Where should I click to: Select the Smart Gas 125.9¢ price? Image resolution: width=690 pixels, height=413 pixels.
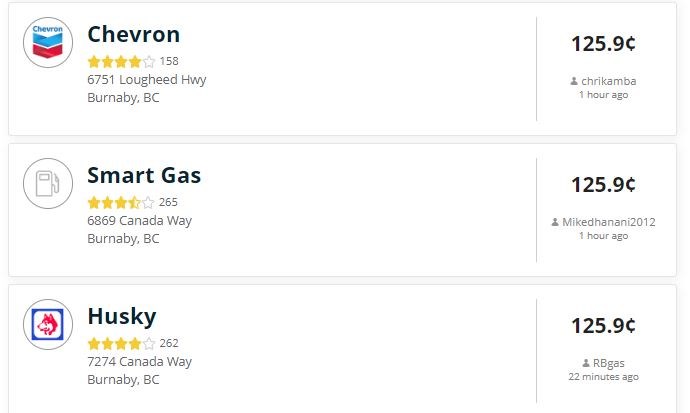click(x=603, y=185)
